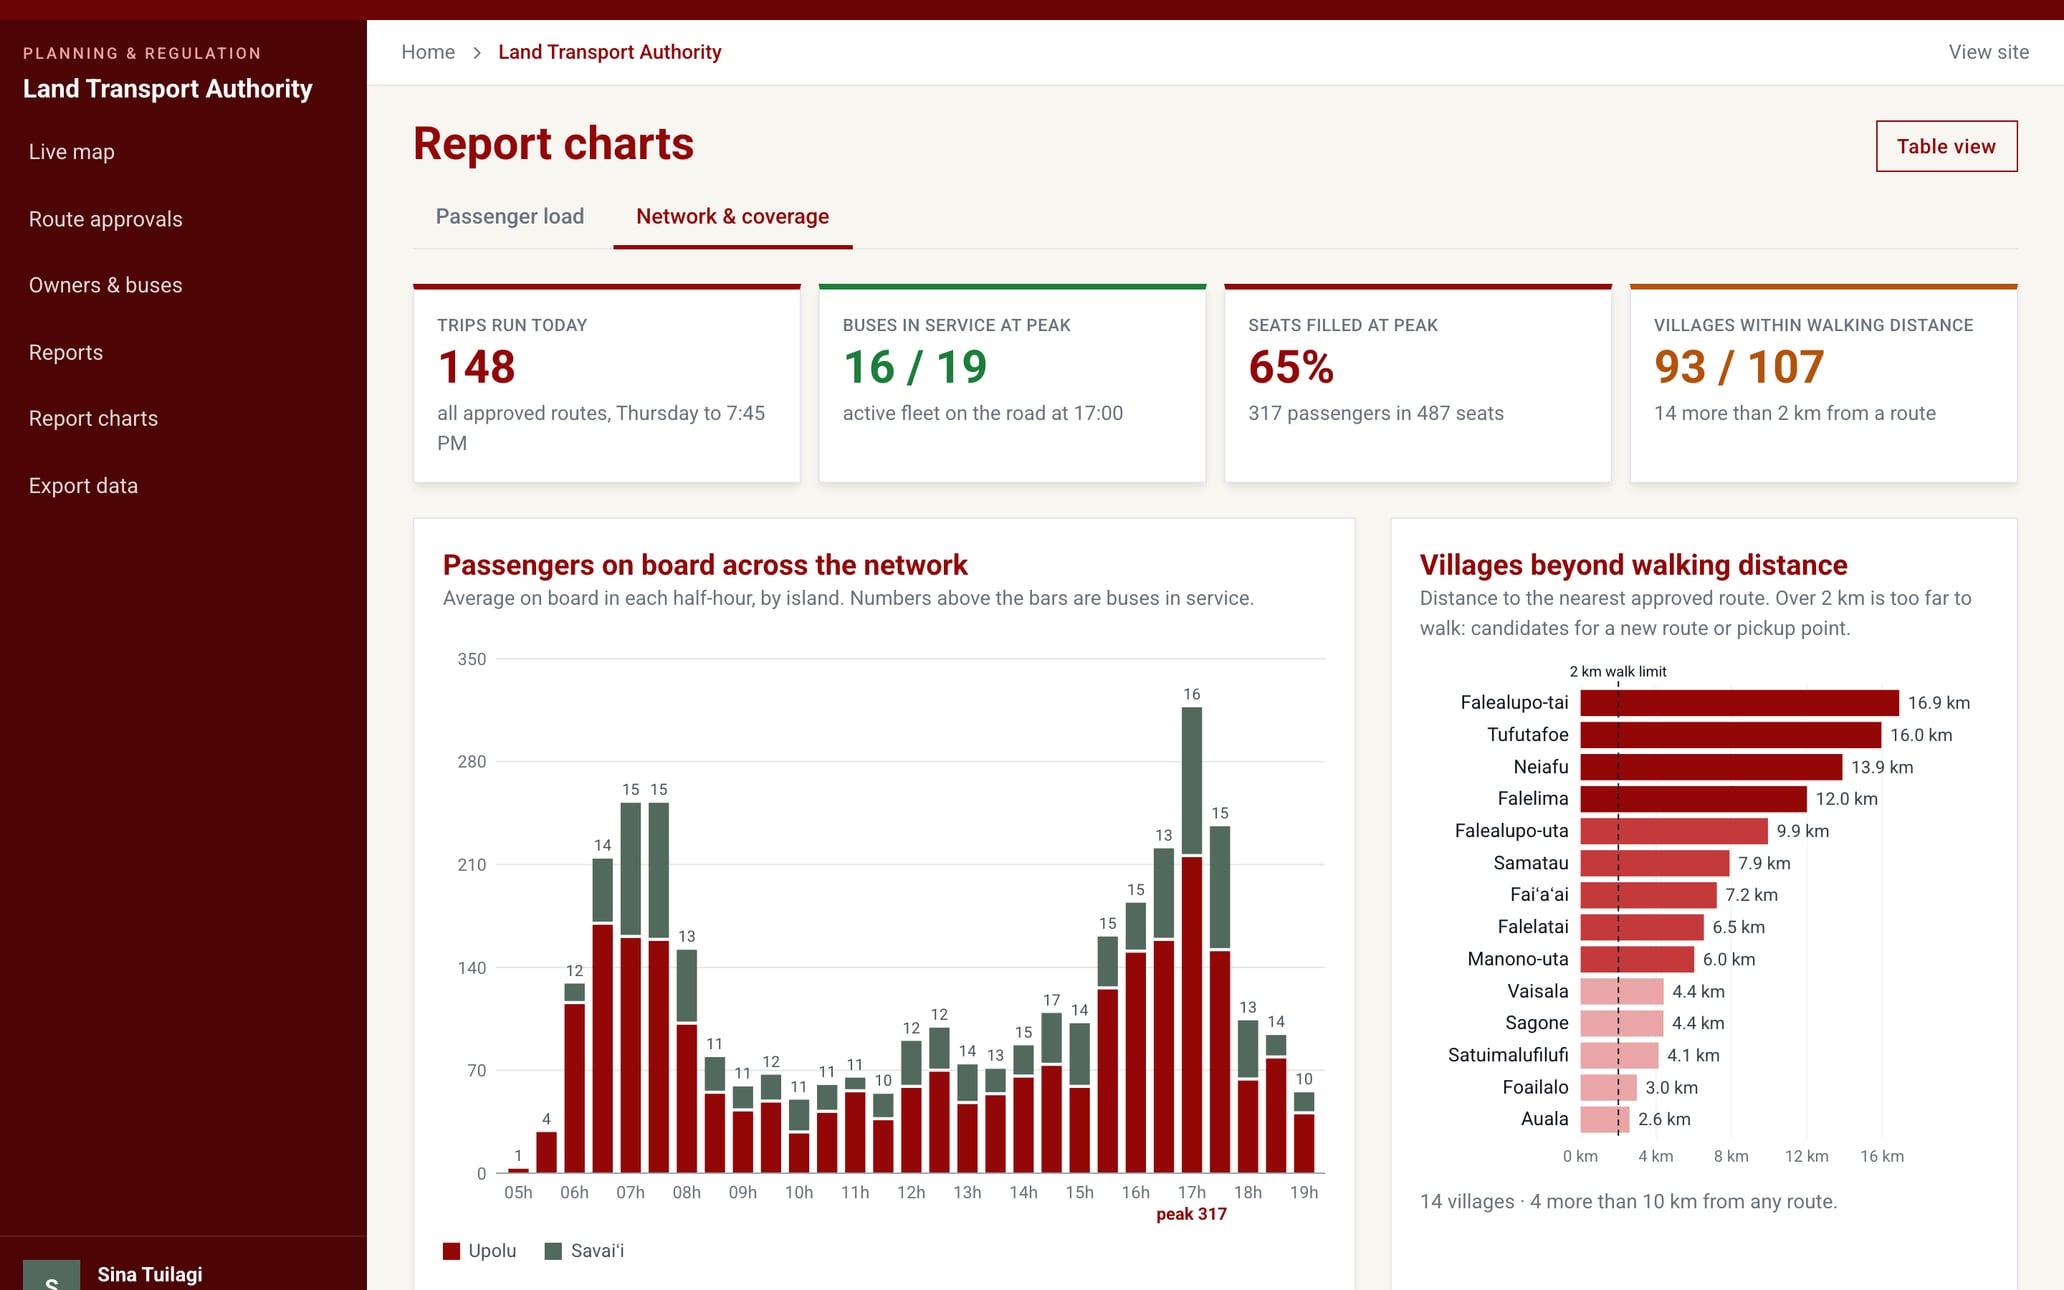The width and height of the screenshot is (2064, 1290).
Task: Click Villages within walking distance card
Action: point(1824,384)
